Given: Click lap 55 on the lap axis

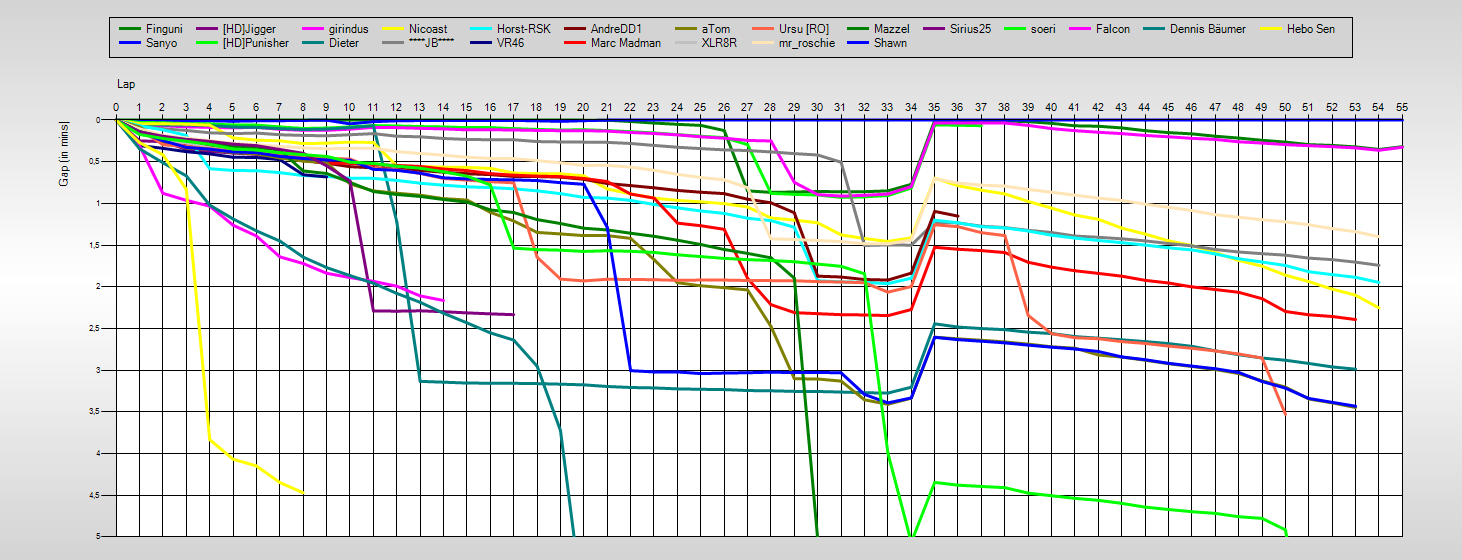Looking at the screenshot, I should pos(1402,106).
